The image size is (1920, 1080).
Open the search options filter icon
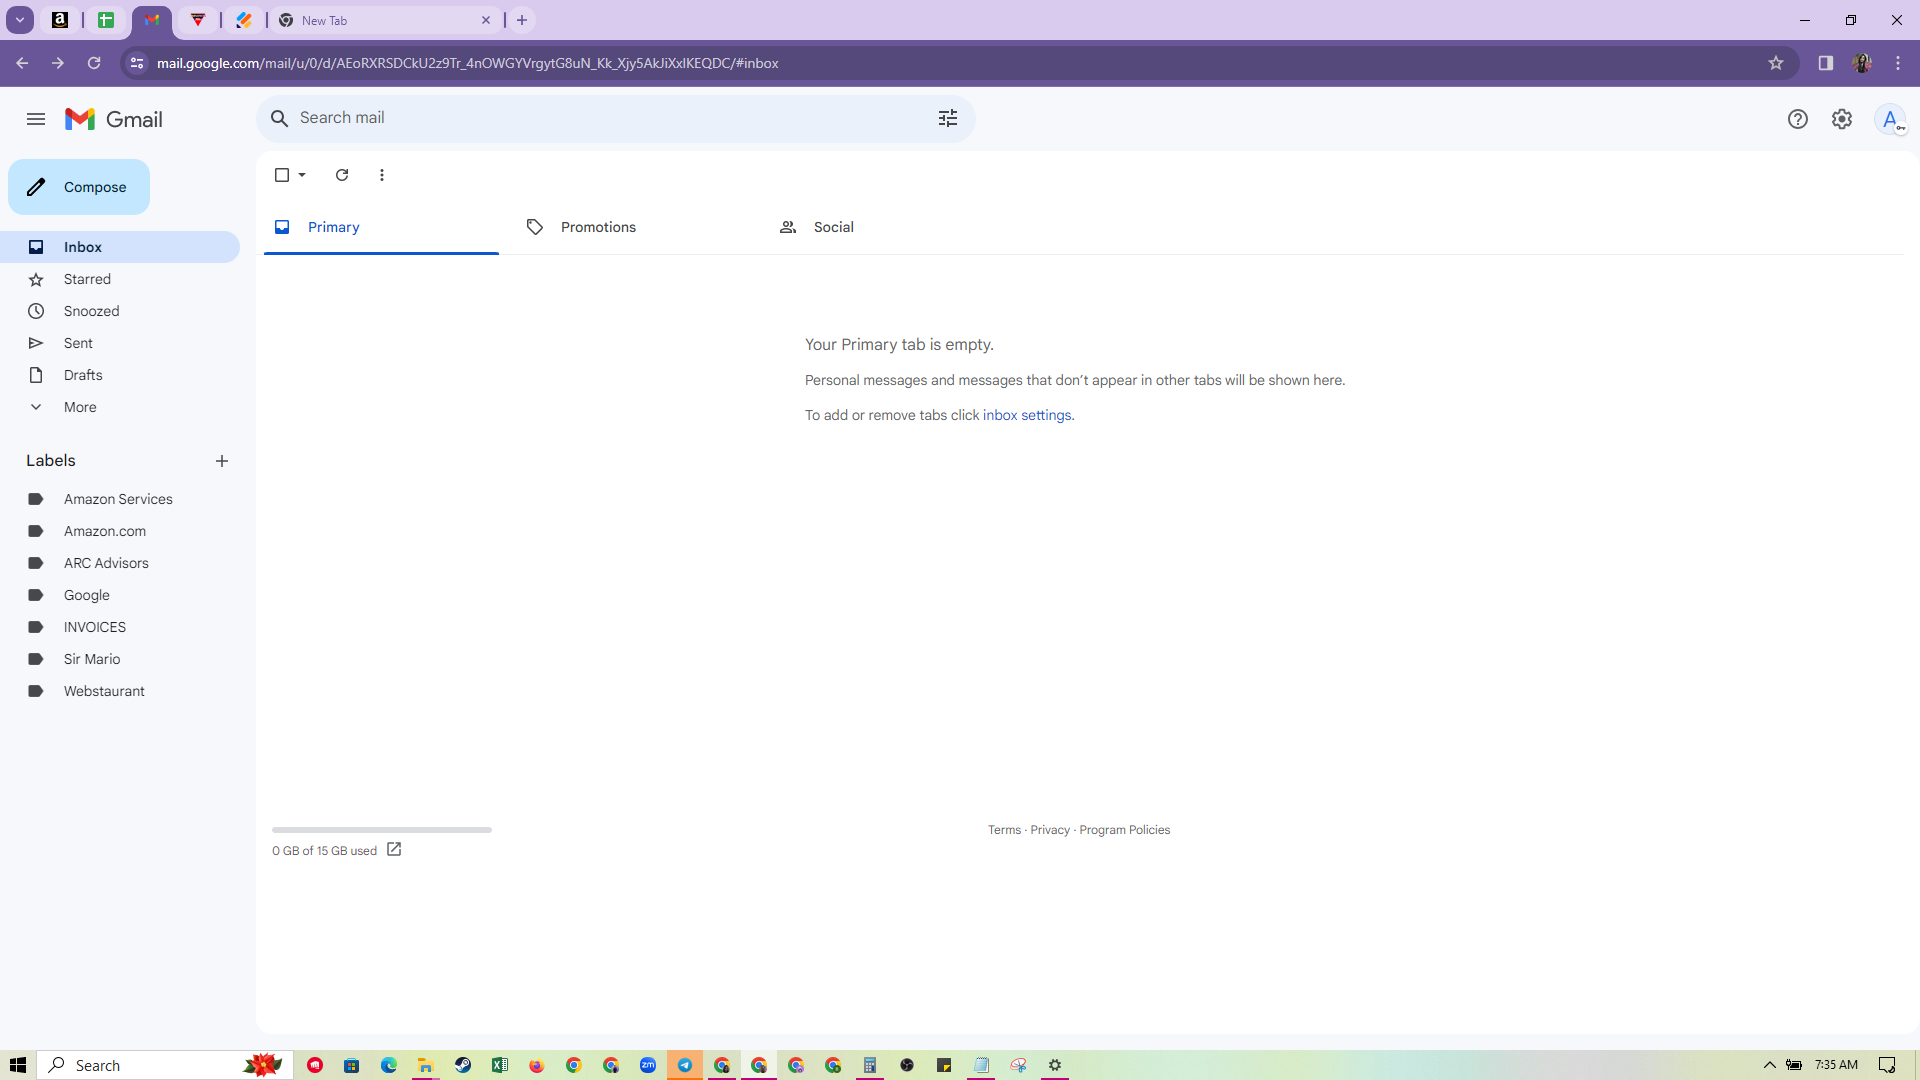948,118
